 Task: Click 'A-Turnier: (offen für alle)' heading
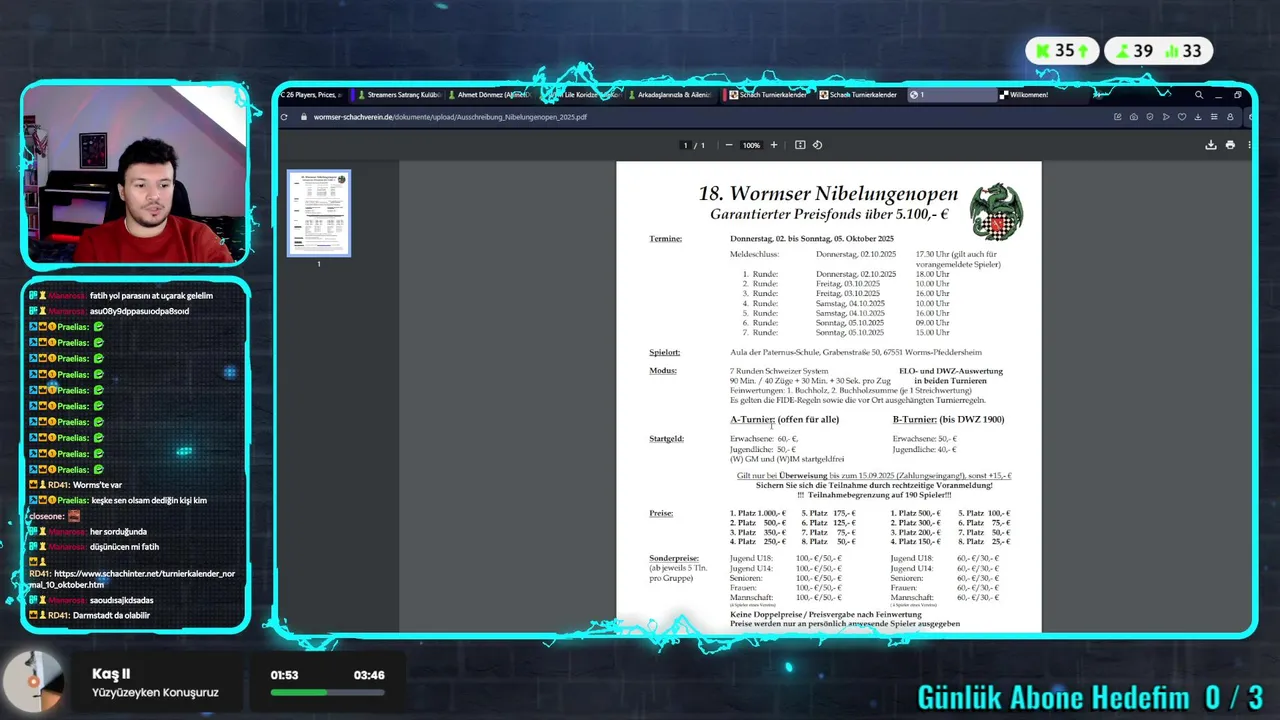(785, 420)
